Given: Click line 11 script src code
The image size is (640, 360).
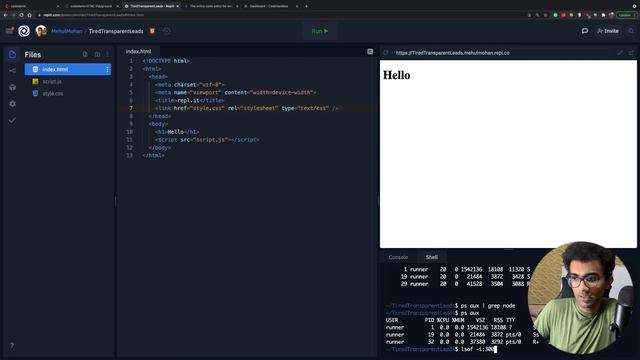Looking at the screenshot, I should click(x=207, y=140).
